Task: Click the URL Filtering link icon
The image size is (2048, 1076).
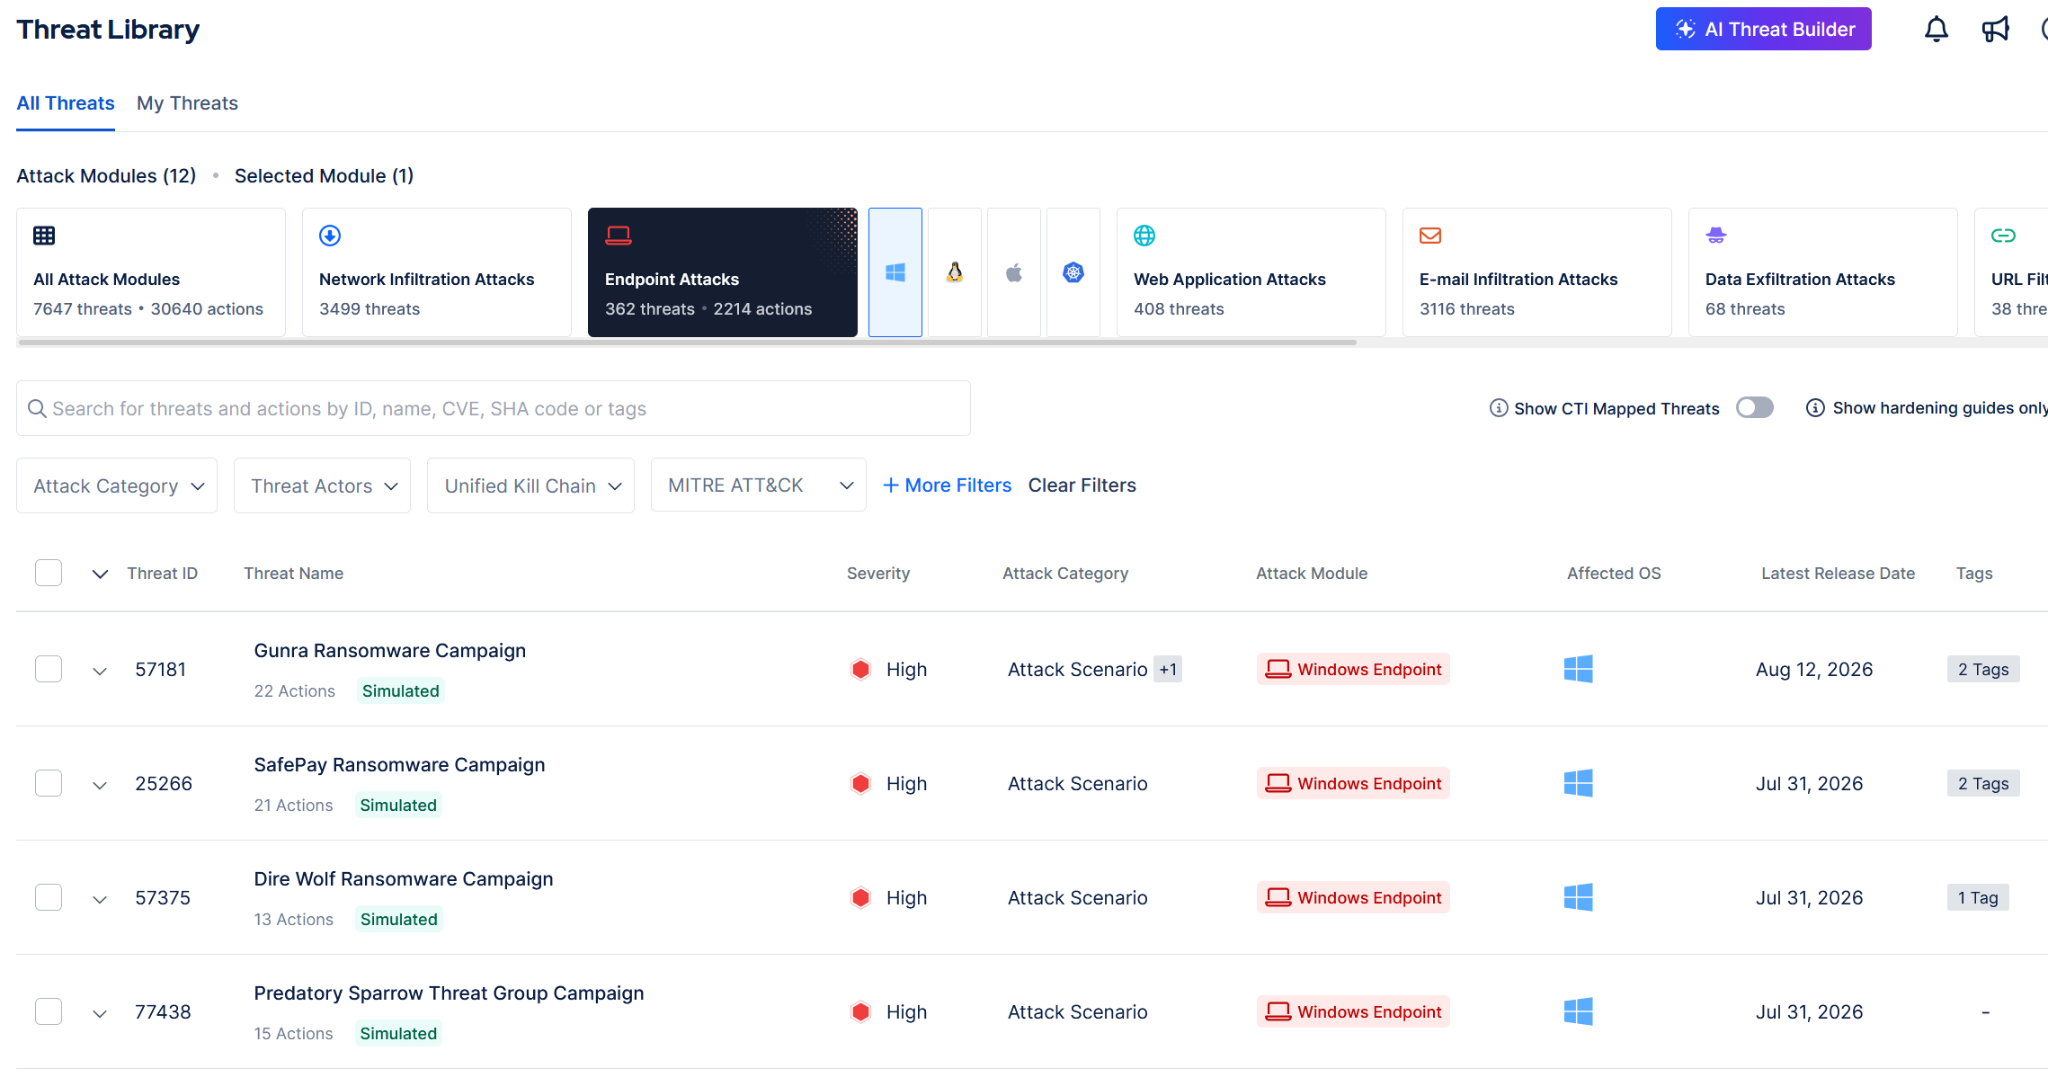Action: (x=2003, y=235)
